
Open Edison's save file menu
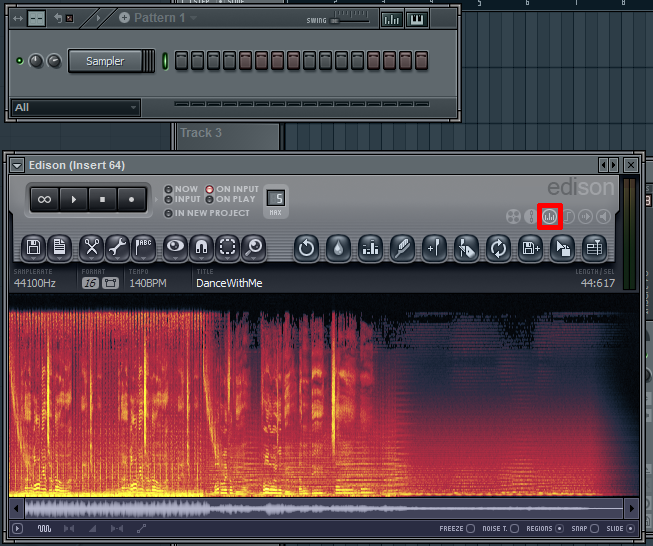33,248
